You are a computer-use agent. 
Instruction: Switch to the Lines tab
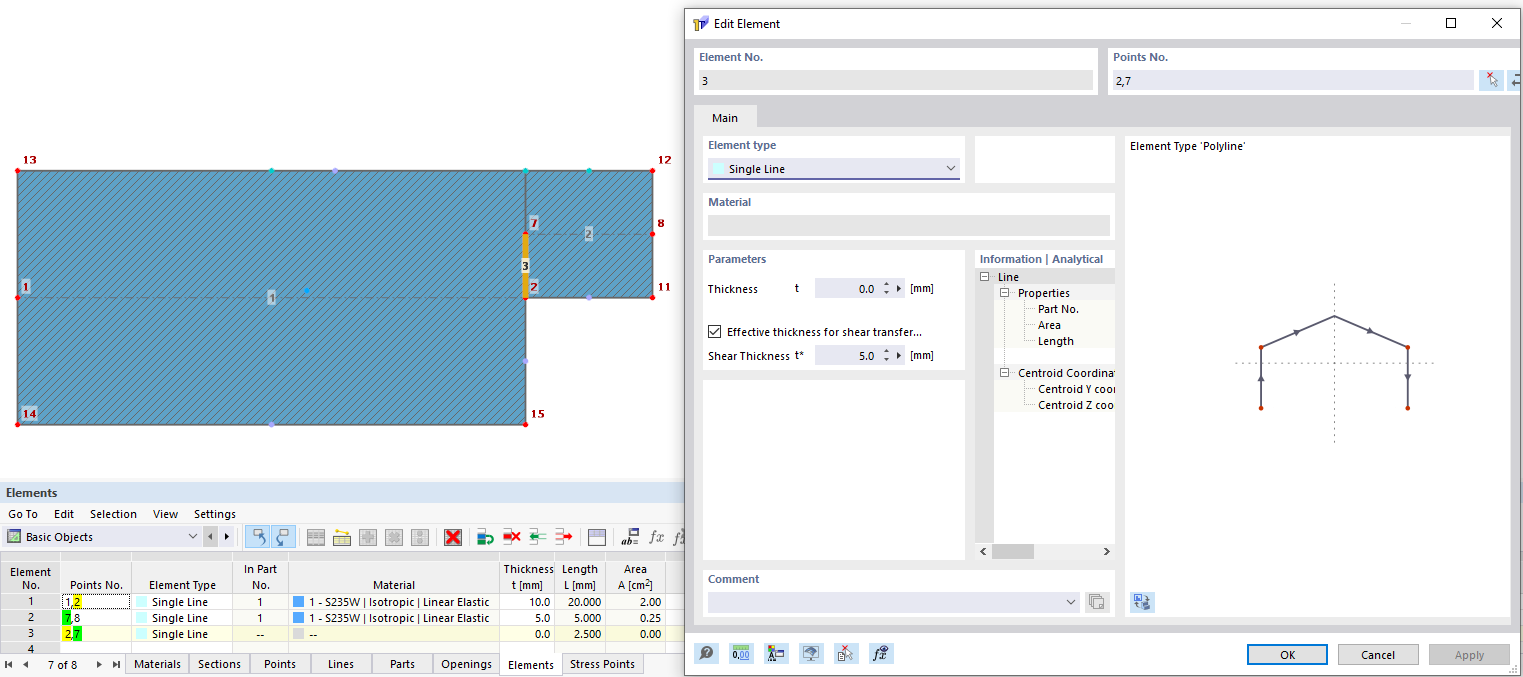click(341, 664)
